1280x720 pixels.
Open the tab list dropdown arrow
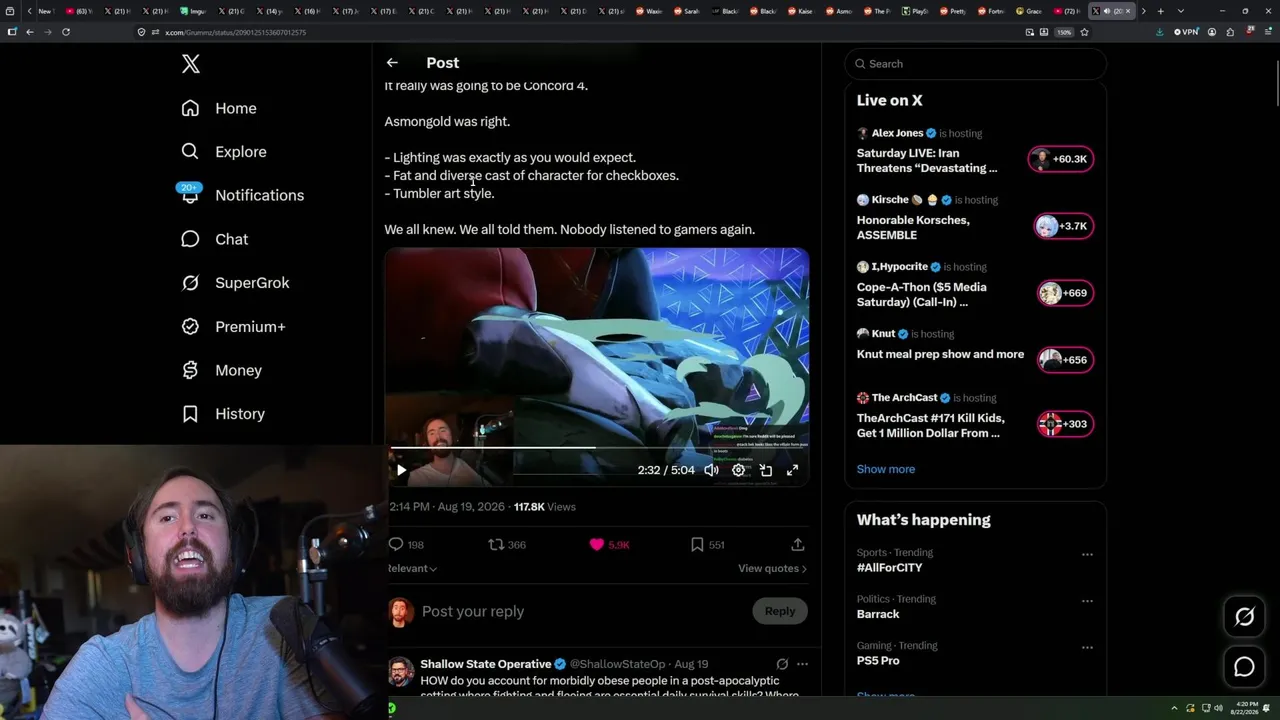[x=1180, y=11]
